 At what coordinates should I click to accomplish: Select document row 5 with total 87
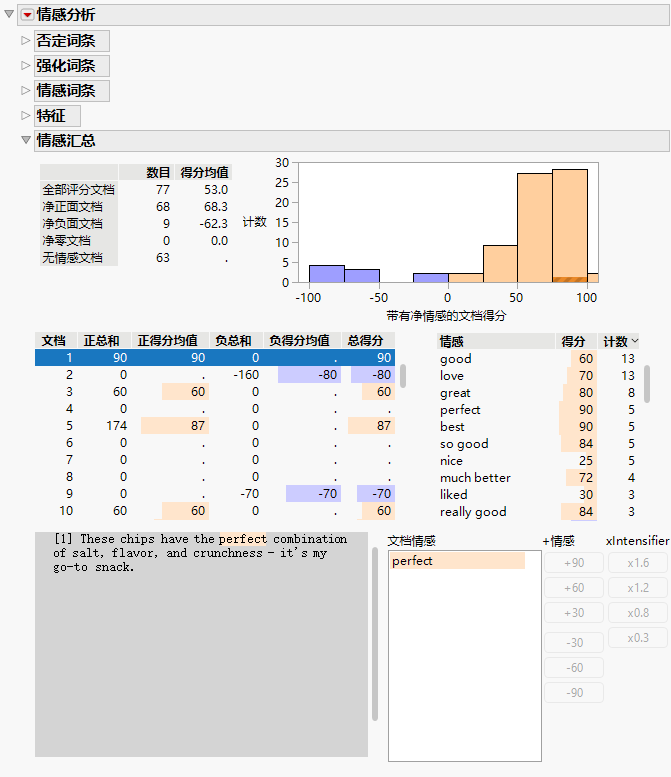pyautogui.click(x=215, y=426)
